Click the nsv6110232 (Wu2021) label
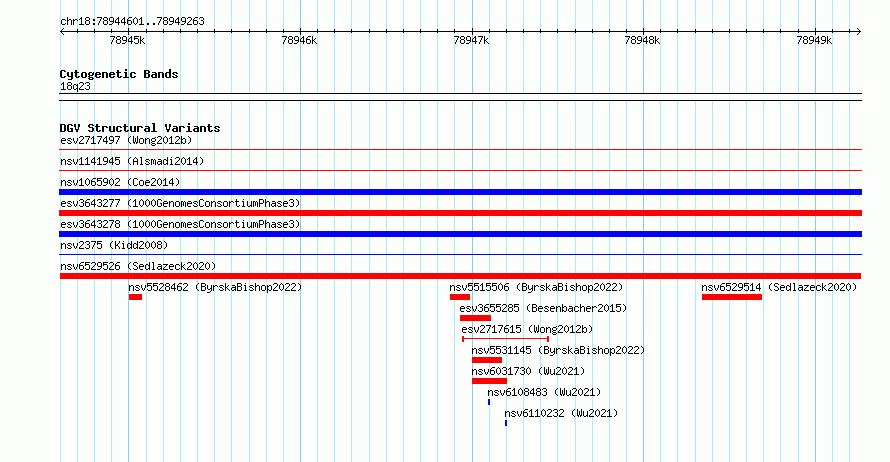Screen dimensions: 890x462 (561, 413)
